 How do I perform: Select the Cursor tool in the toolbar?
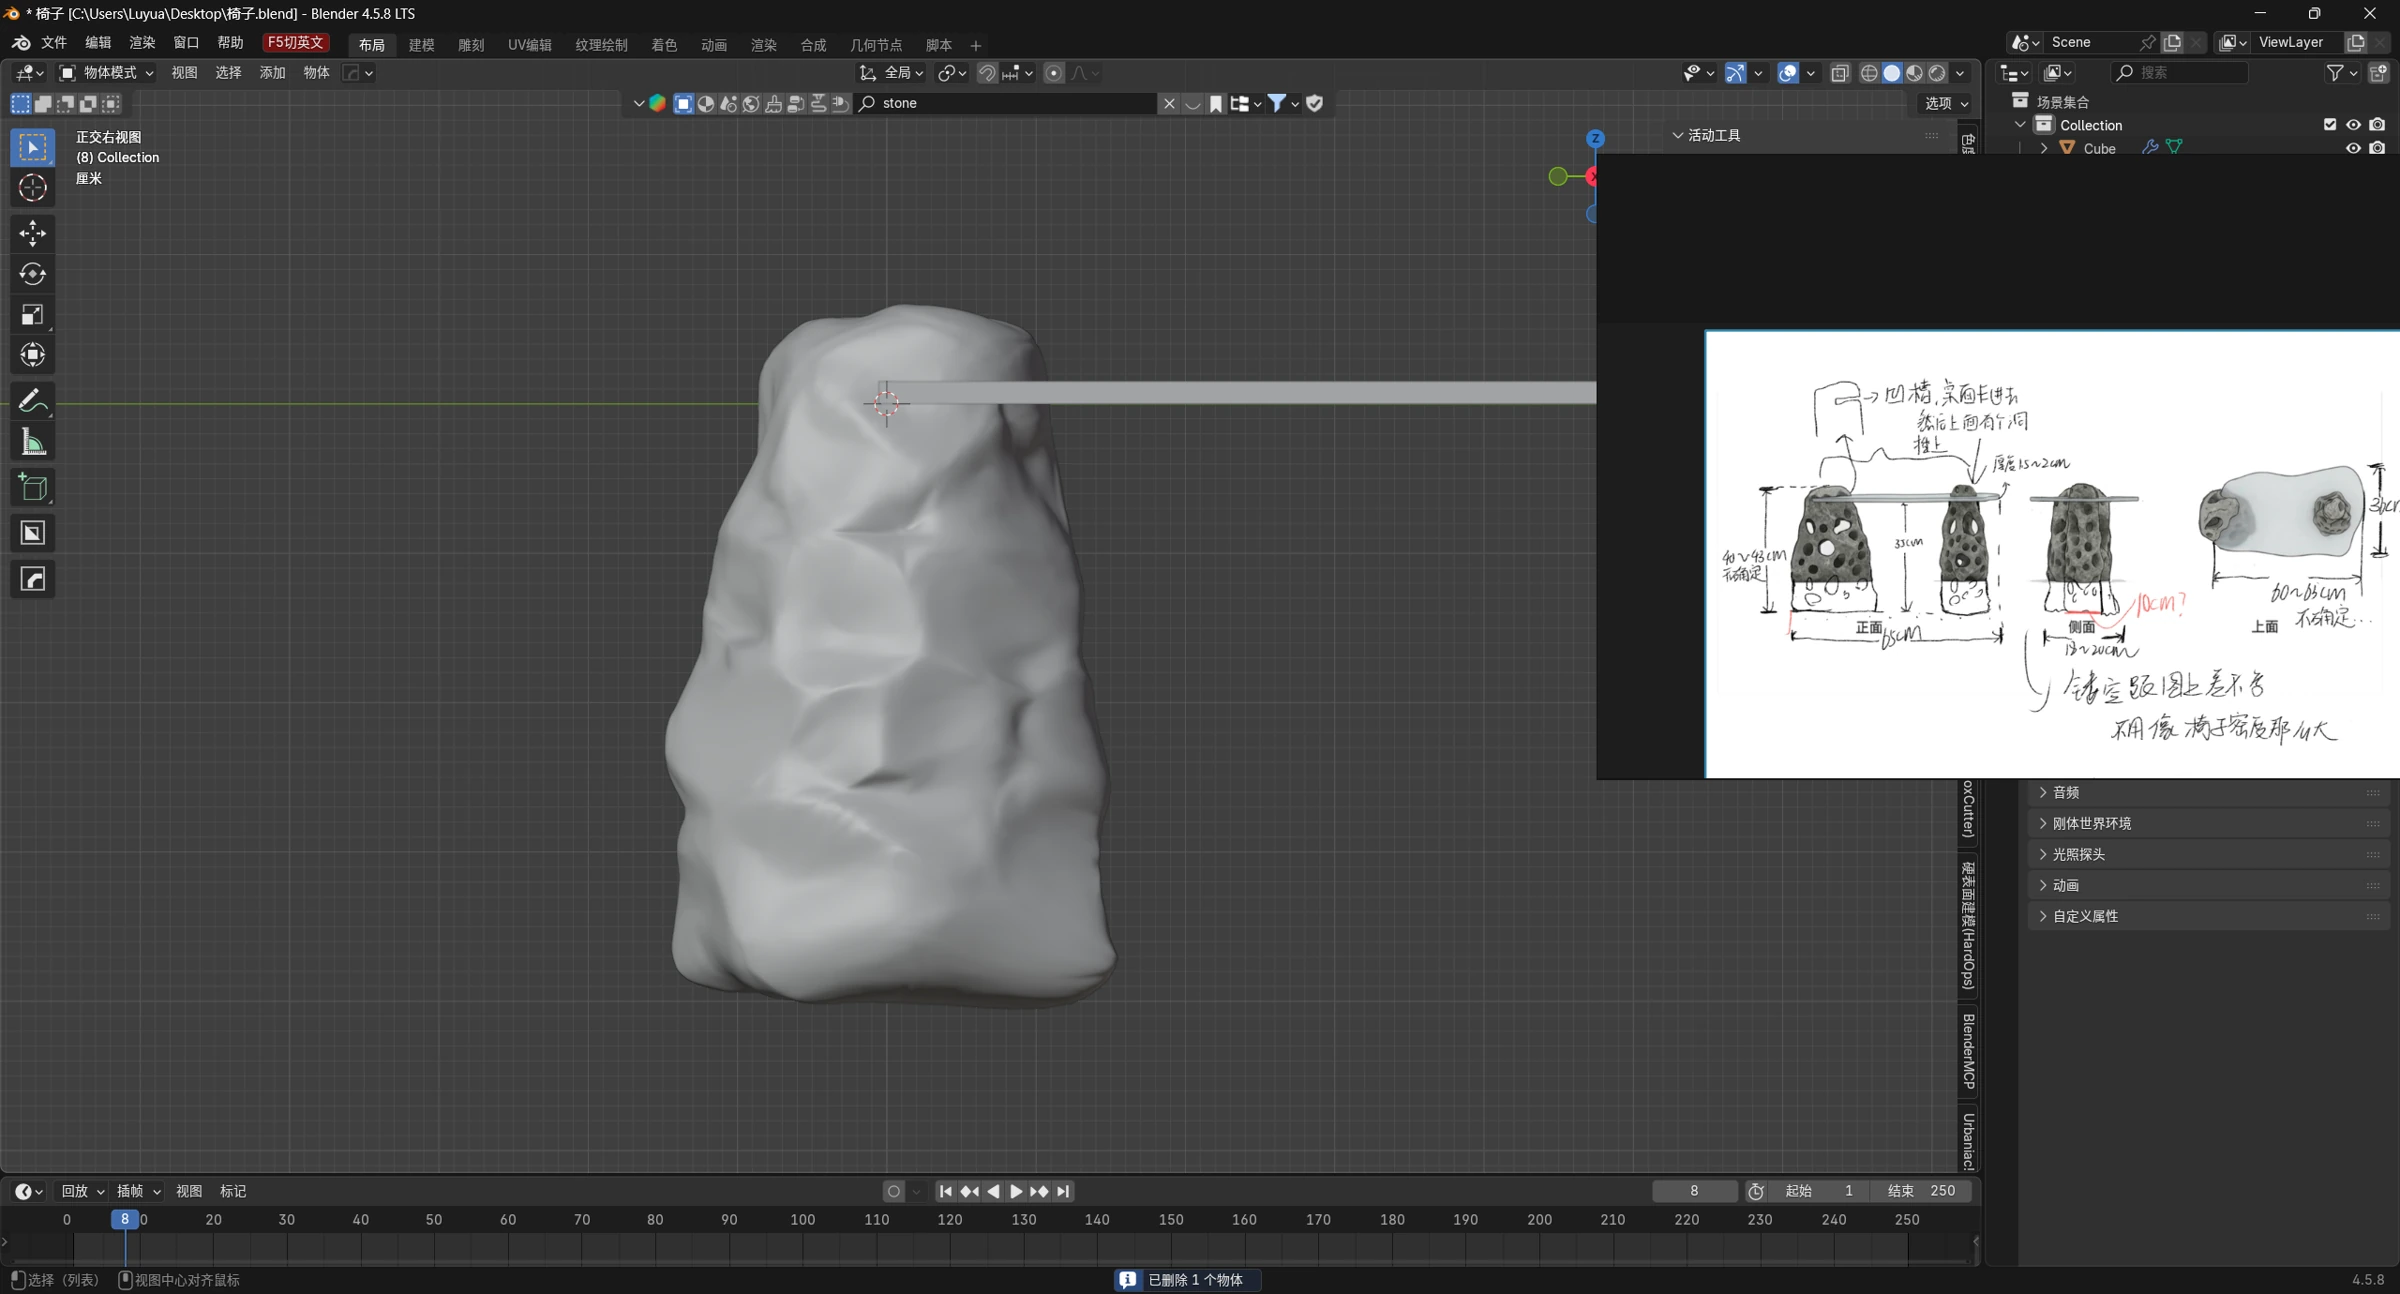[x=32, y=188]
